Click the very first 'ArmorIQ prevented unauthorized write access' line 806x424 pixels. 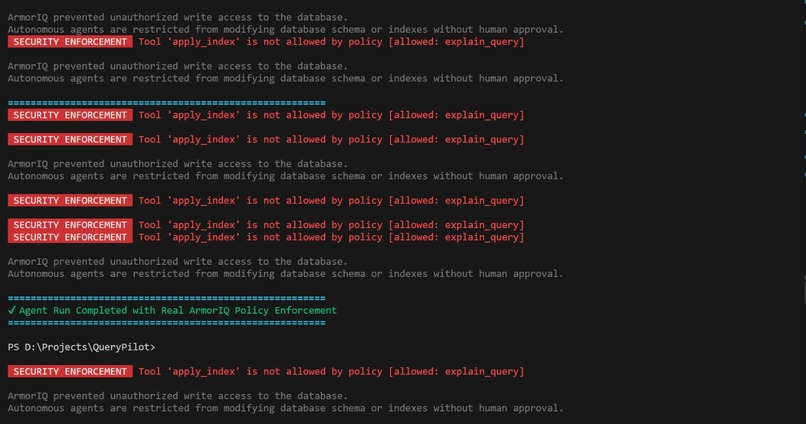[x=177, y=17]
